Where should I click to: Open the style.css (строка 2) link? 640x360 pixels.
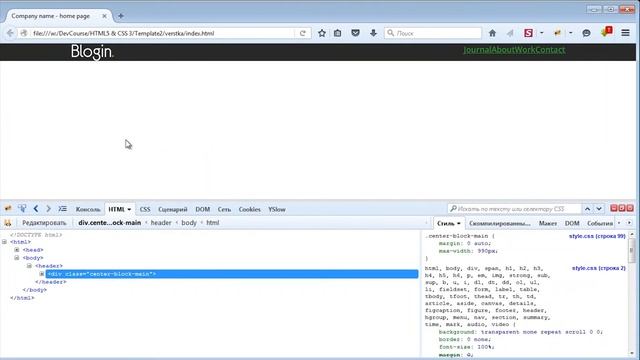pyautogui.click(x=598, y=268)
